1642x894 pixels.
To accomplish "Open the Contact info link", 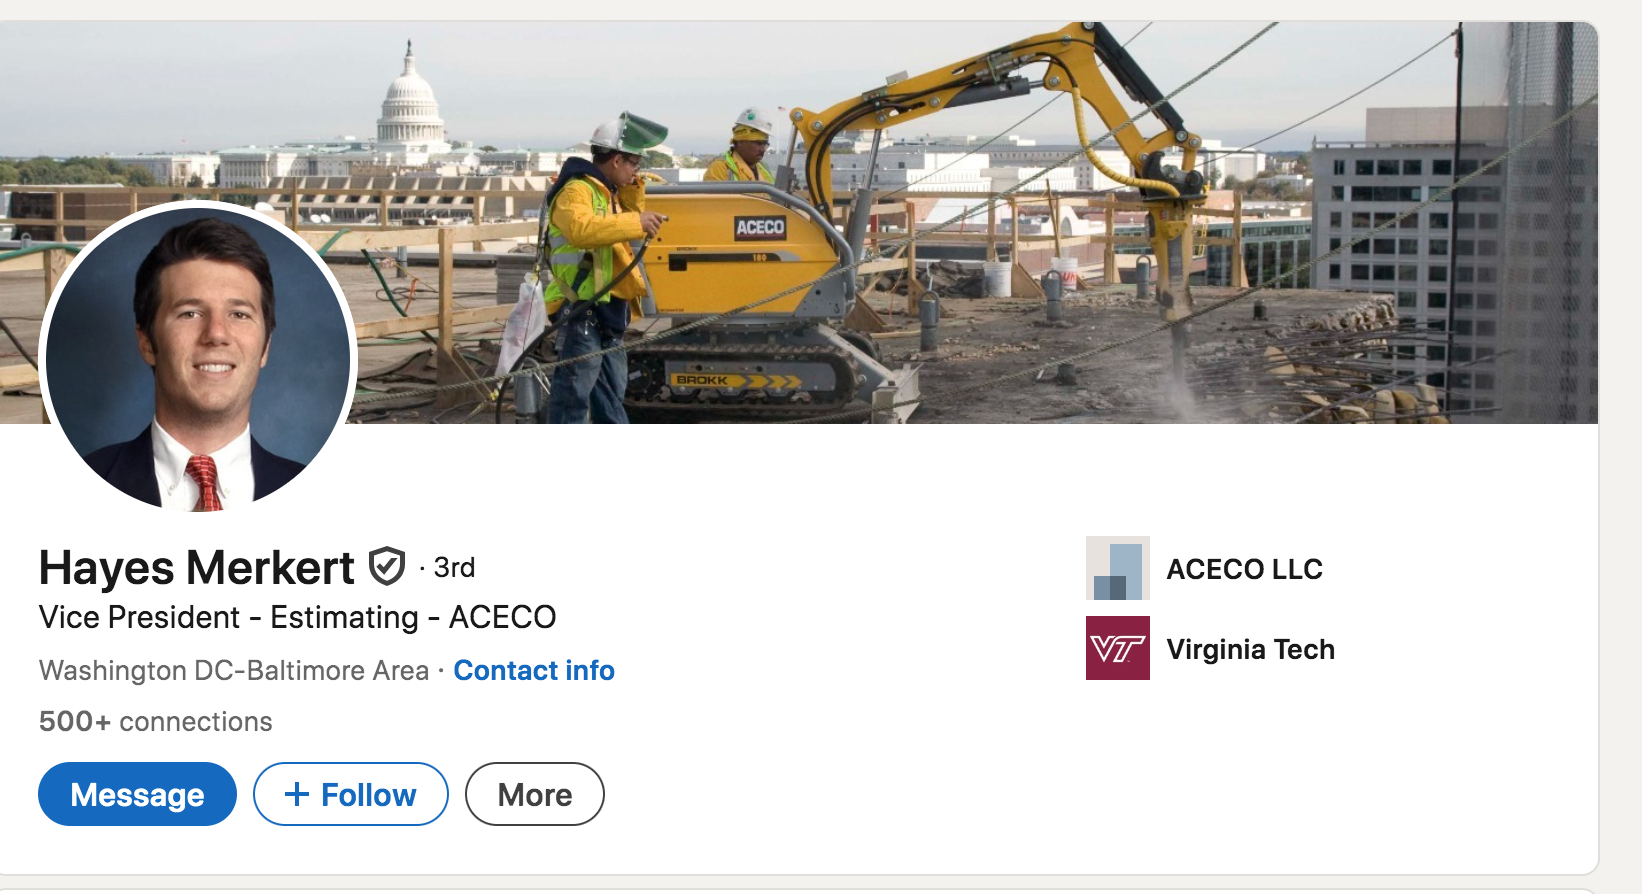I will pos(534,670).
